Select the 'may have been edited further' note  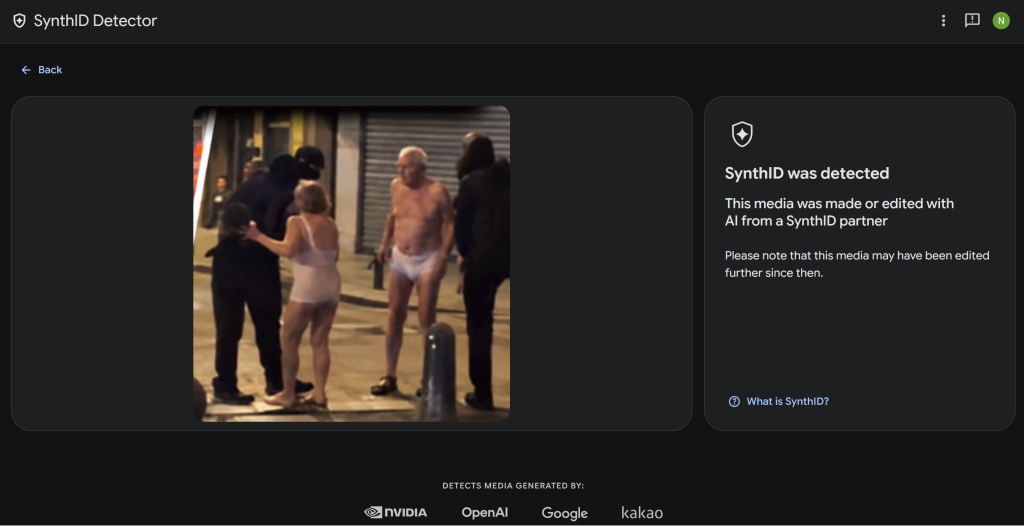857,264
